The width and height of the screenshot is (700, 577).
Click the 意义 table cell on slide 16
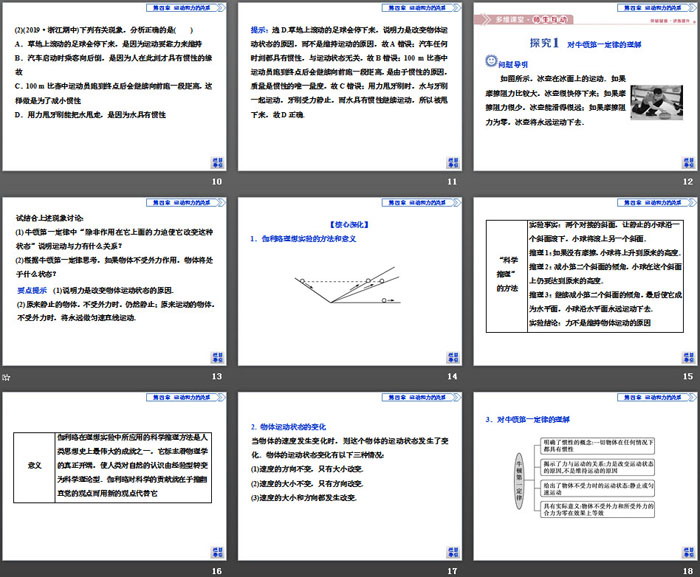pyautogui.click(x=34, y=466)
